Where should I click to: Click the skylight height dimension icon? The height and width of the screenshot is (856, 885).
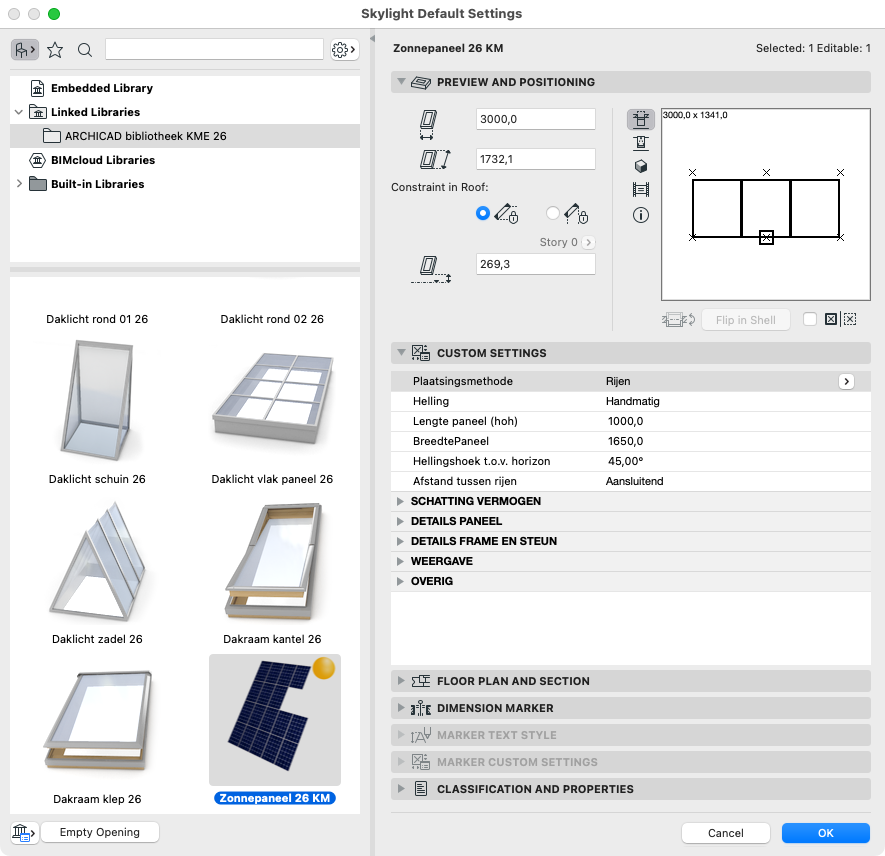tap(435, 159)
